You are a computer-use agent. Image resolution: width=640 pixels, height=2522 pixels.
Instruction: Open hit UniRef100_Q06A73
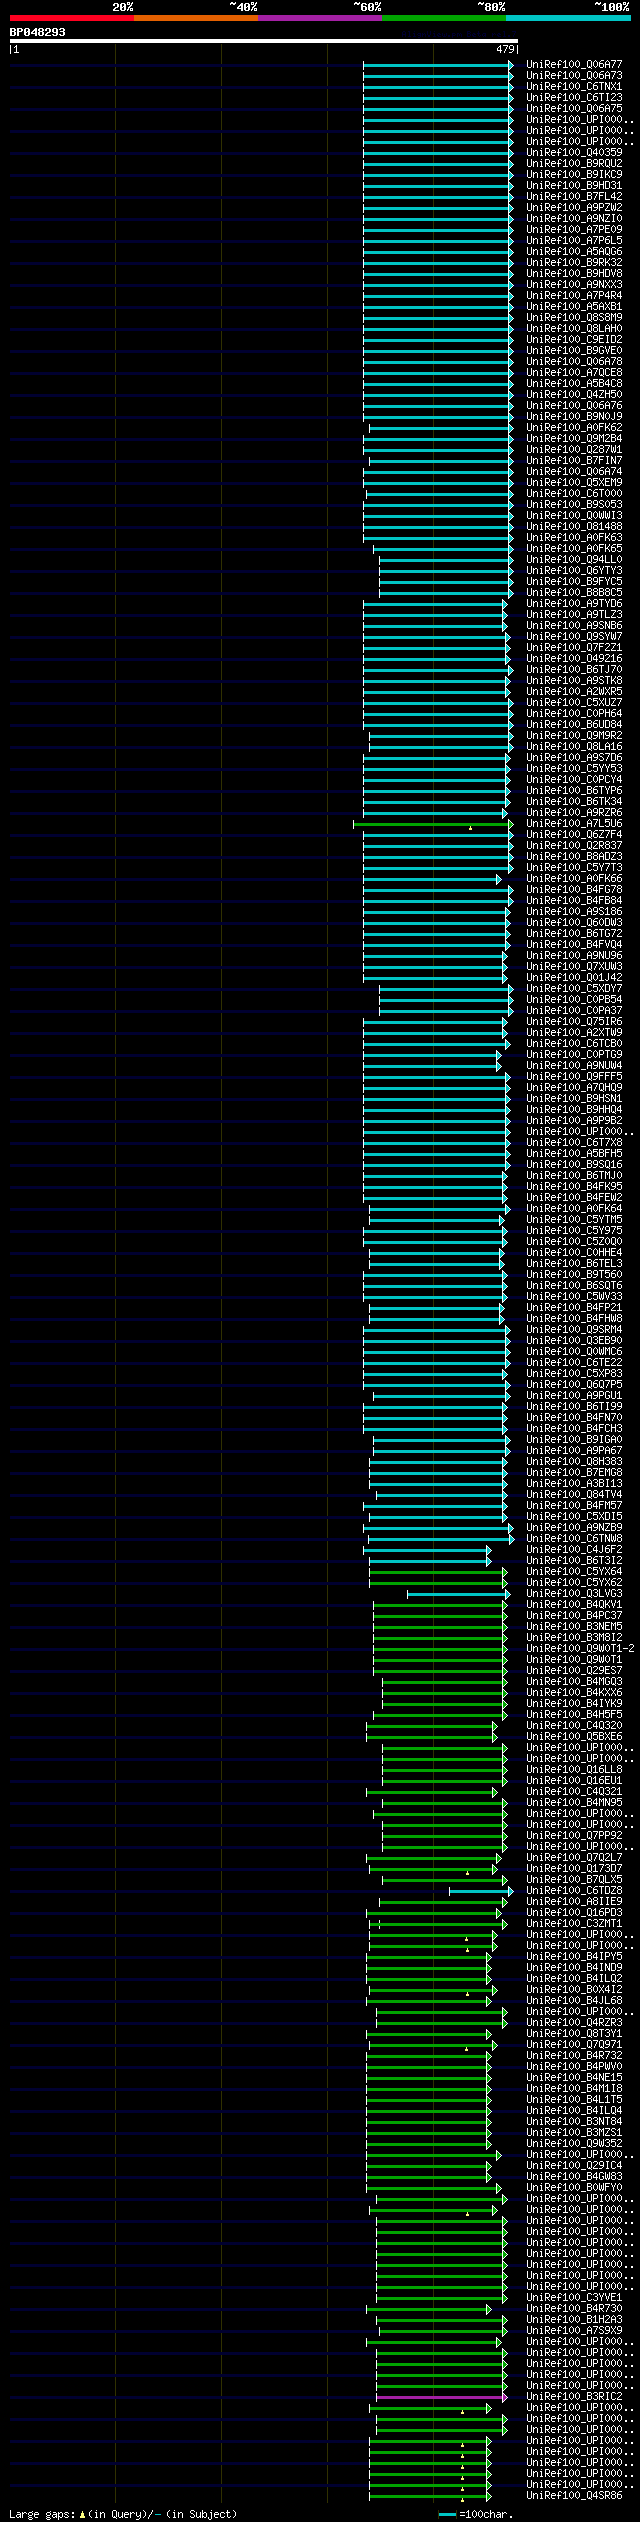point(574,76)
